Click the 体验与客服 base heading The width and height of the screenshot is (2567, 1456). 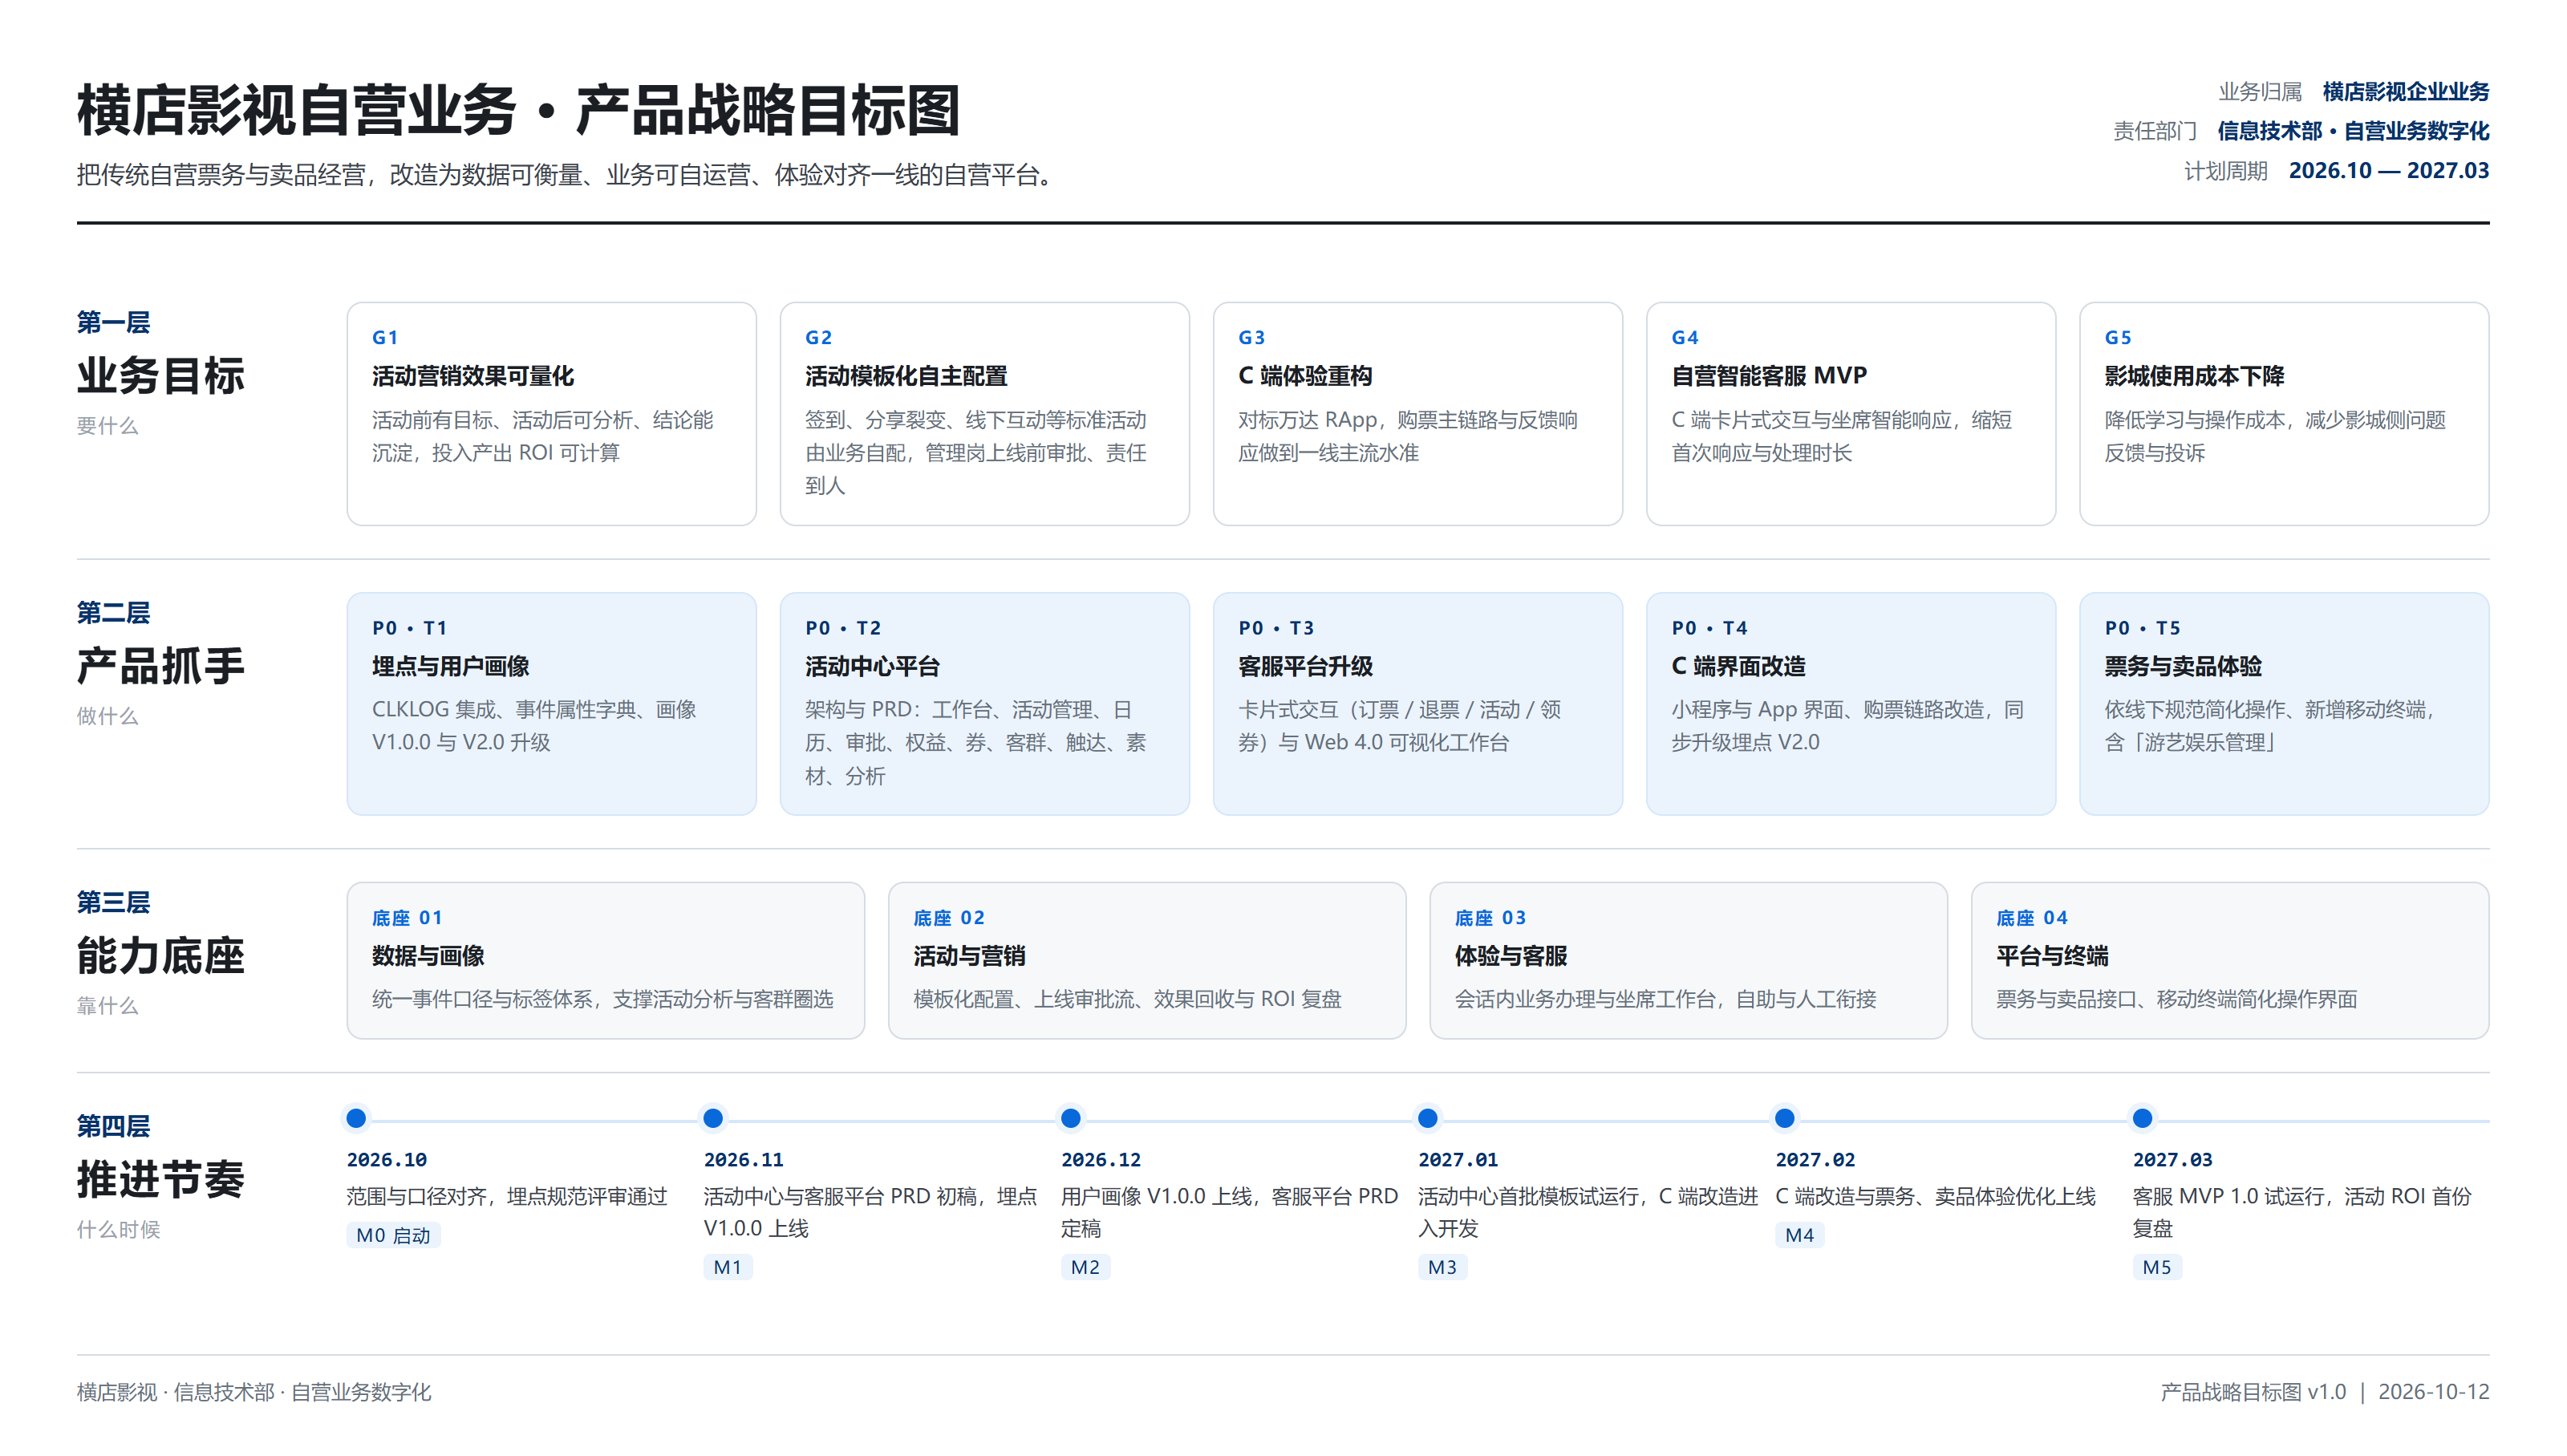coord(1511,956)
